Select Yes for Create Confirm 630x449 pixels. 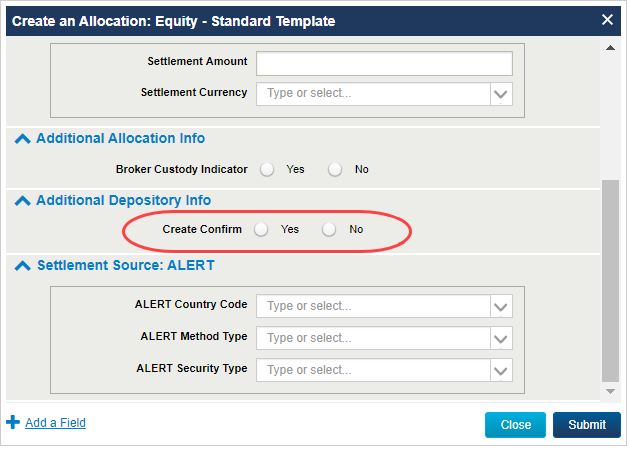(x=261, y=229)
